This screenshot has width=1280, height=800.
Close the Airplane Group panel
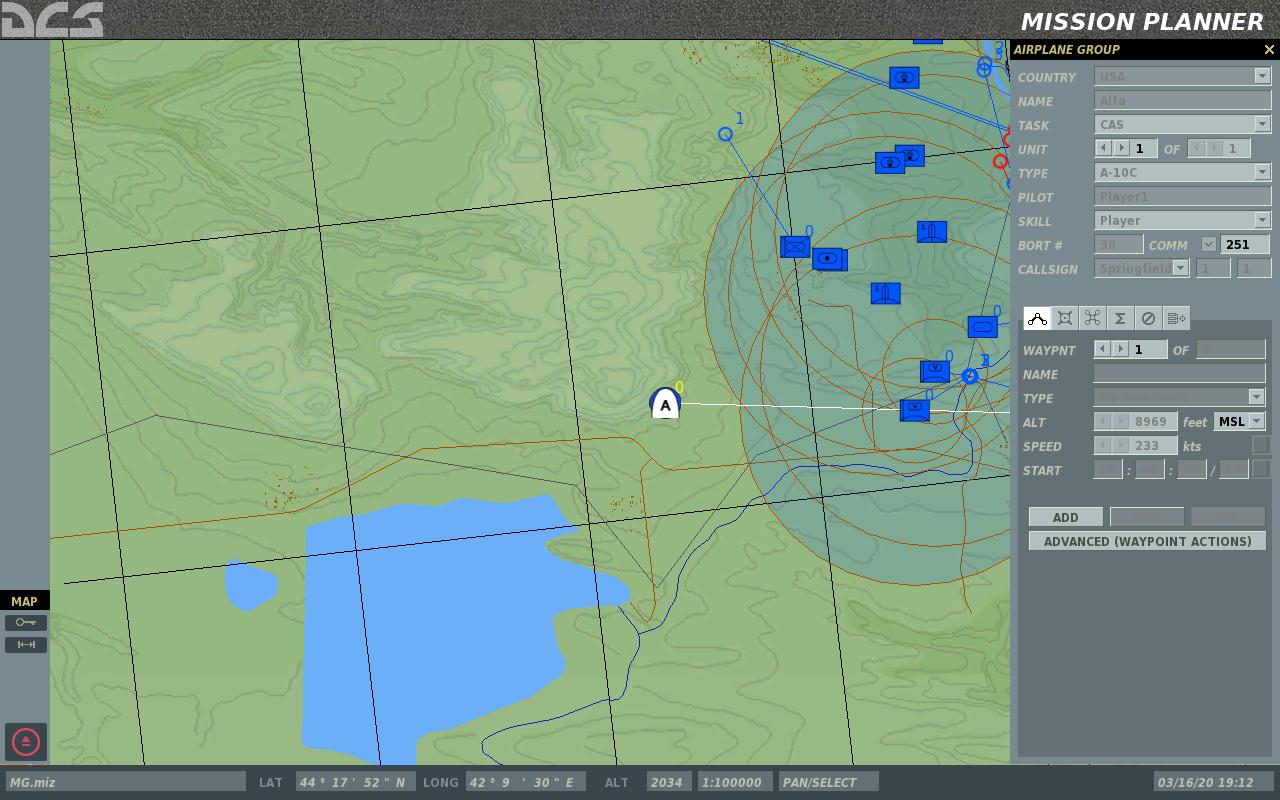click(x=1269, y=49)
